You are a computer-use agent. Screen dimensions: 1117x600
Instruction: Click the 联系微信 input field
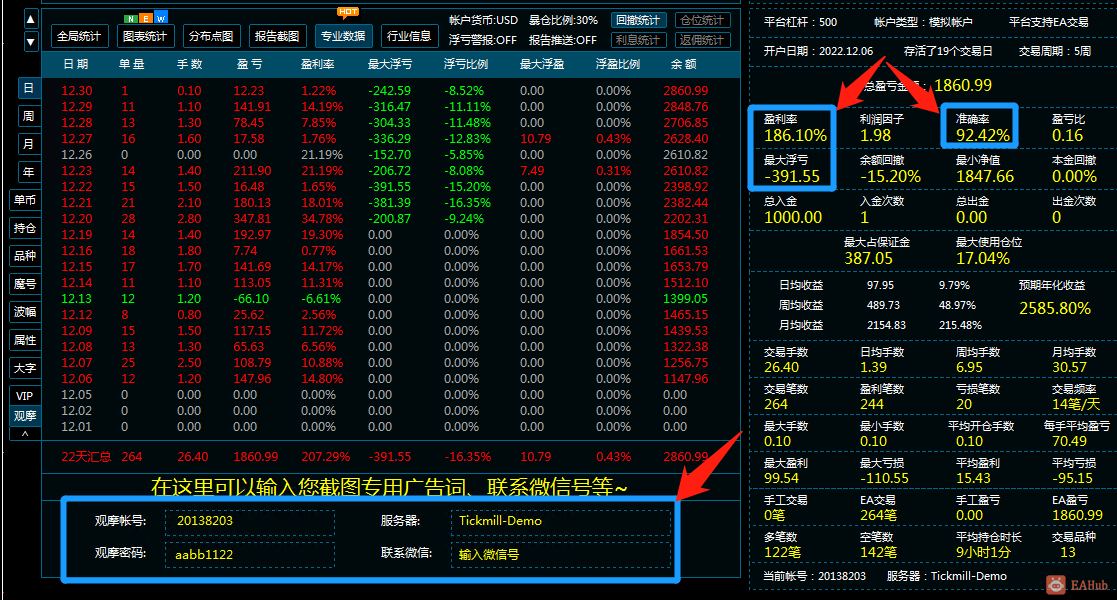[561, 555]
